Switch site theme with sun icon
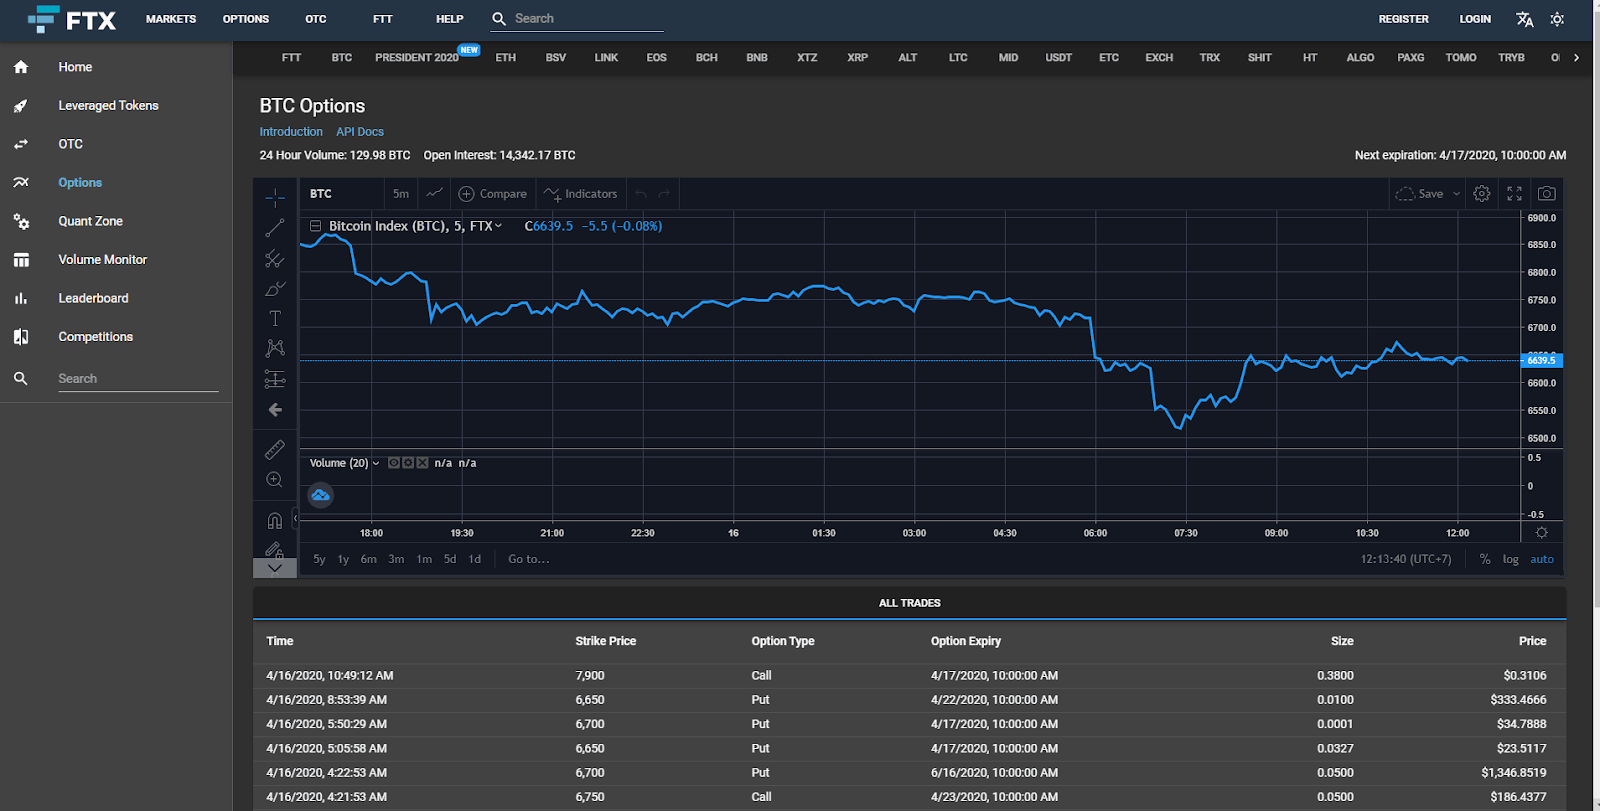The height and width of the screenshot is (811, 1600). [1557, 19]
